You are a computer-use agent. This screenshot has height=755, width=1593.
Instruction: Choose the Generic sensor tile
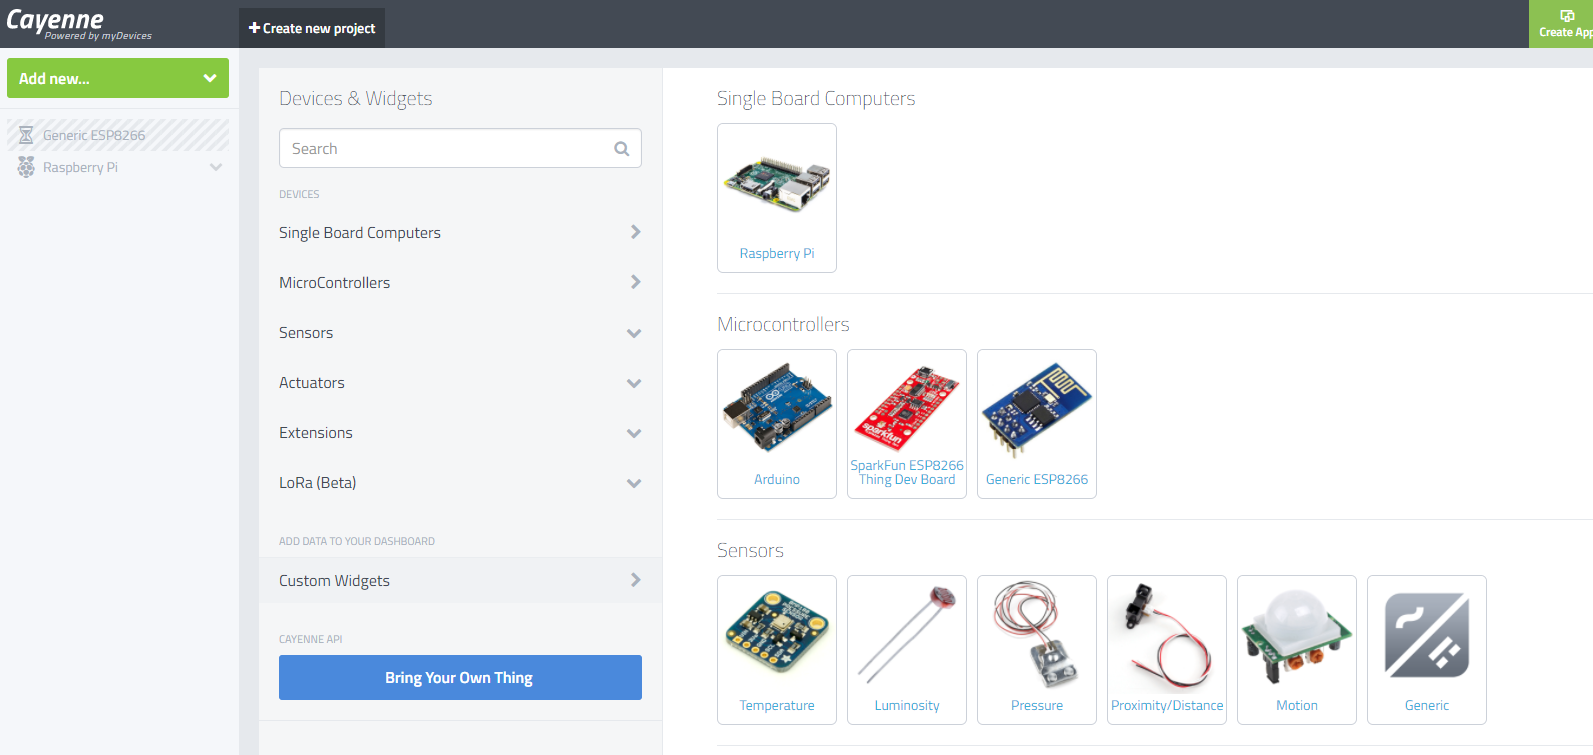click(x=1426, y=650)
